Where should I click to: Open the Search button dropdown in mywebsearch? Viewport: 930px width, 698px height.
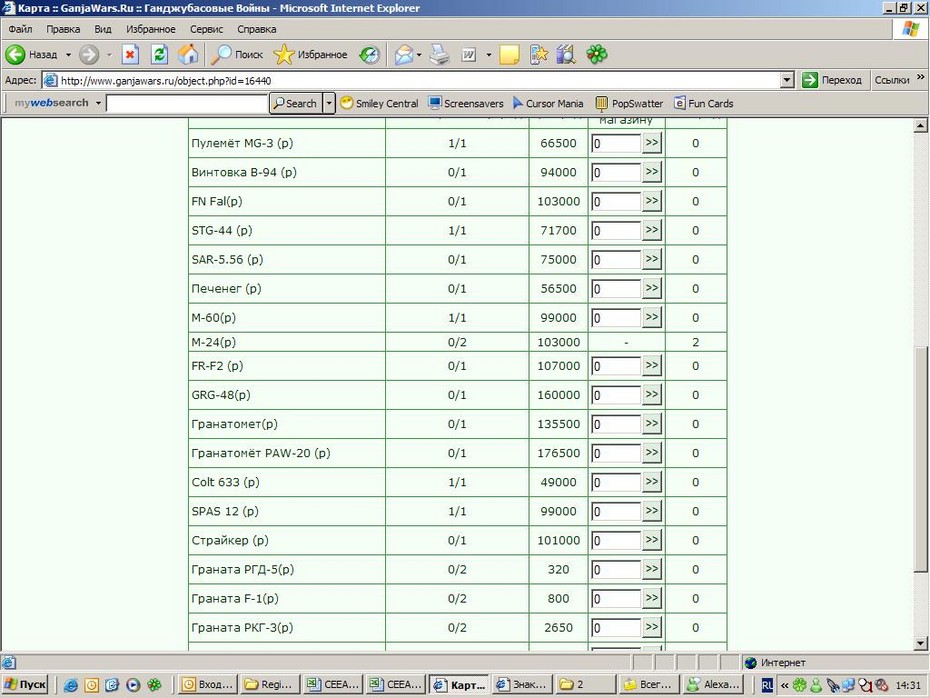click(329, 103)
